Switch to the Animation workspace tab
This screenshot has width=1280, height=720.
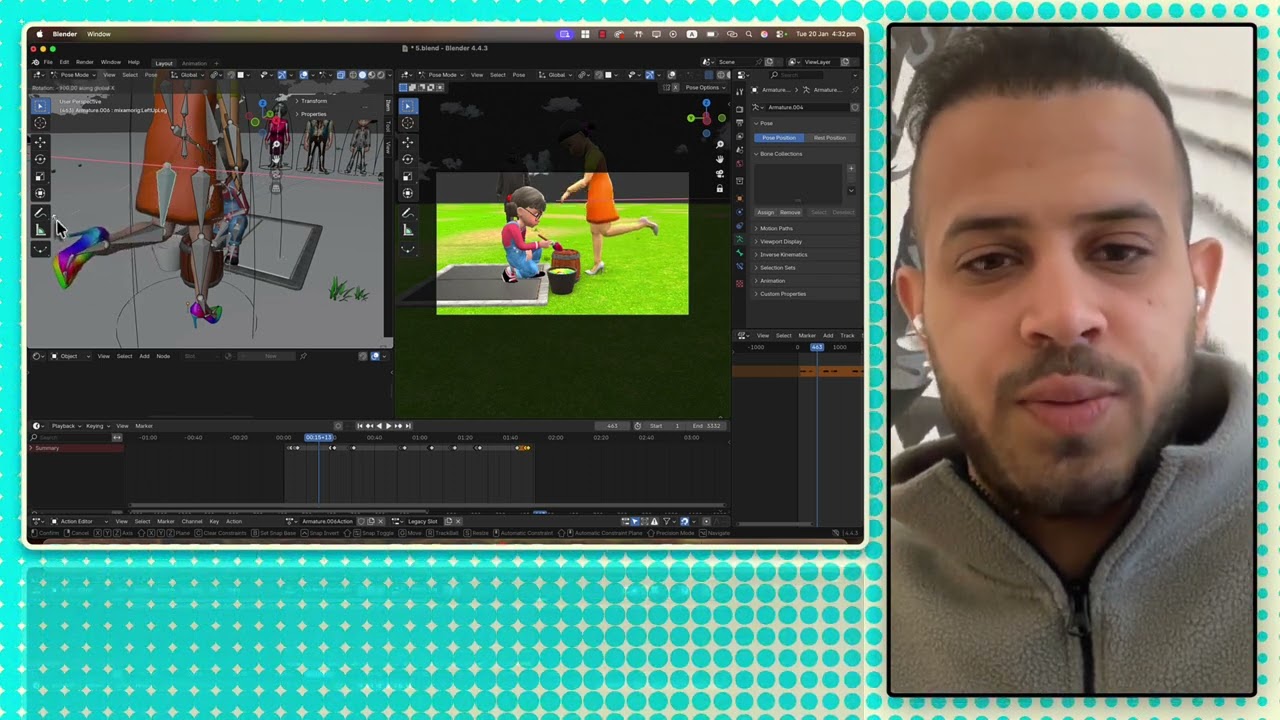(194, 63)
